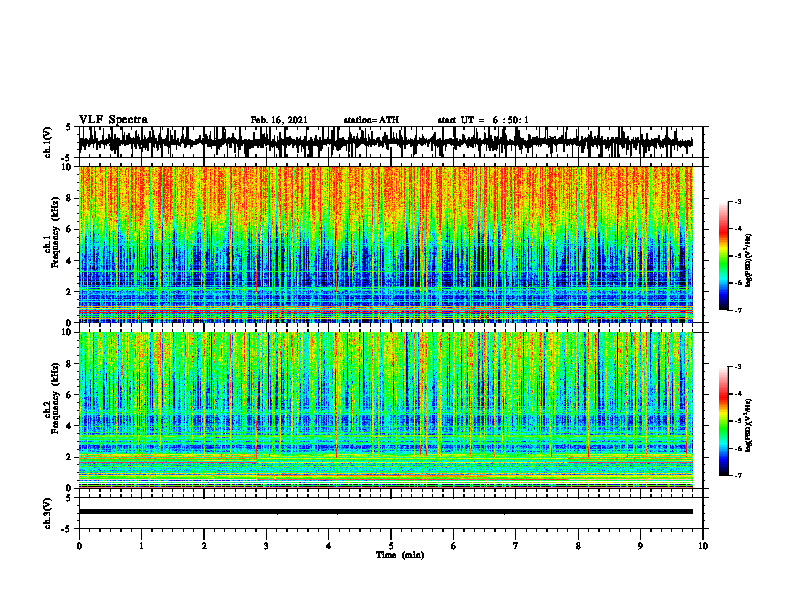Click time axis tick label "9"
The image size is (792, 612).
pyautogui.click(x=640, y=546)
